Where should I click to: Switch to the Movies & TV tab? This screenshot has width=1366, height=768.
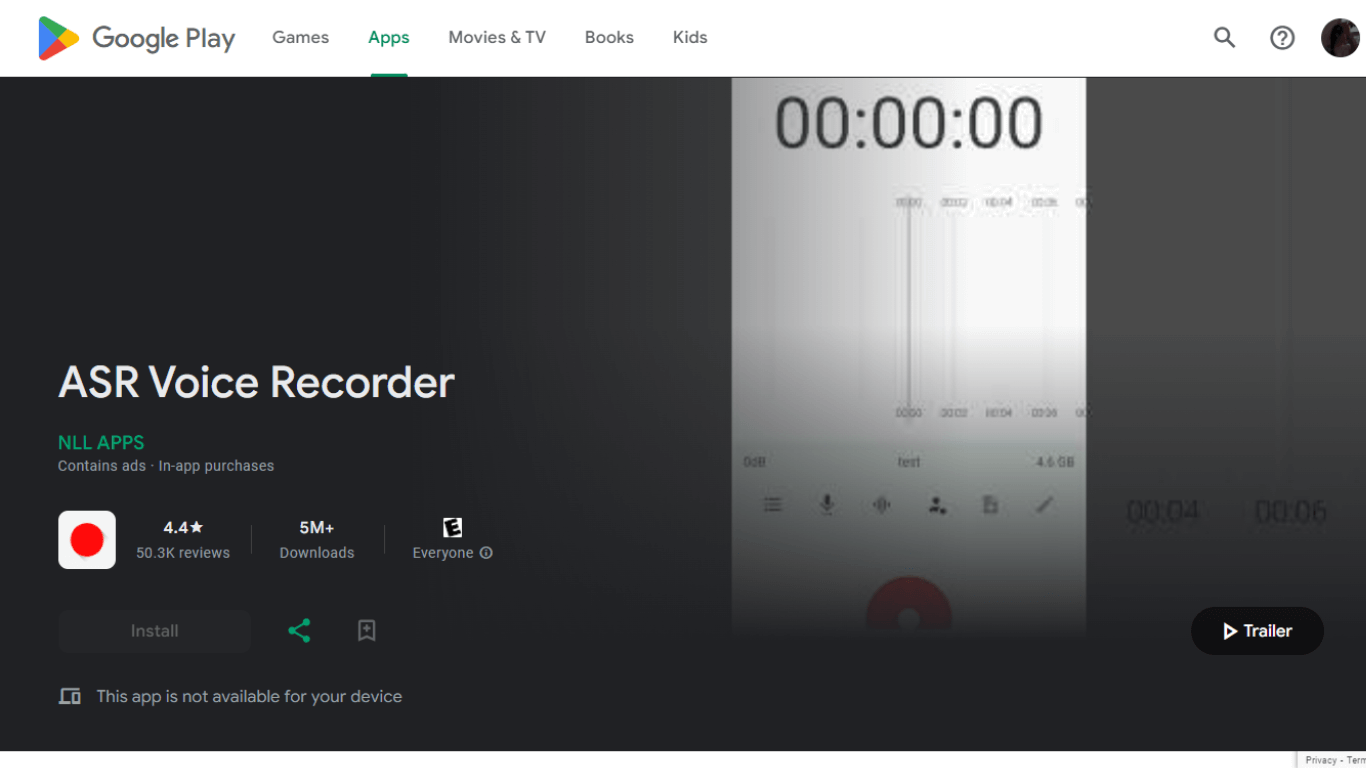click(x=497, y=37)
